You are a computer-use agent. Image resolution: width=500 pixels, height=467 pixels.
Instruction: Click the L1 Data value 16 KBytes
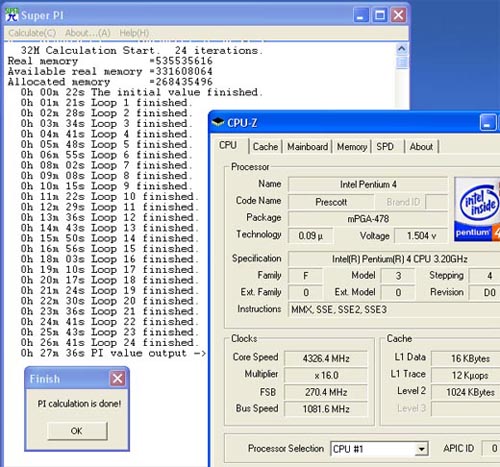tap(466, 359)
